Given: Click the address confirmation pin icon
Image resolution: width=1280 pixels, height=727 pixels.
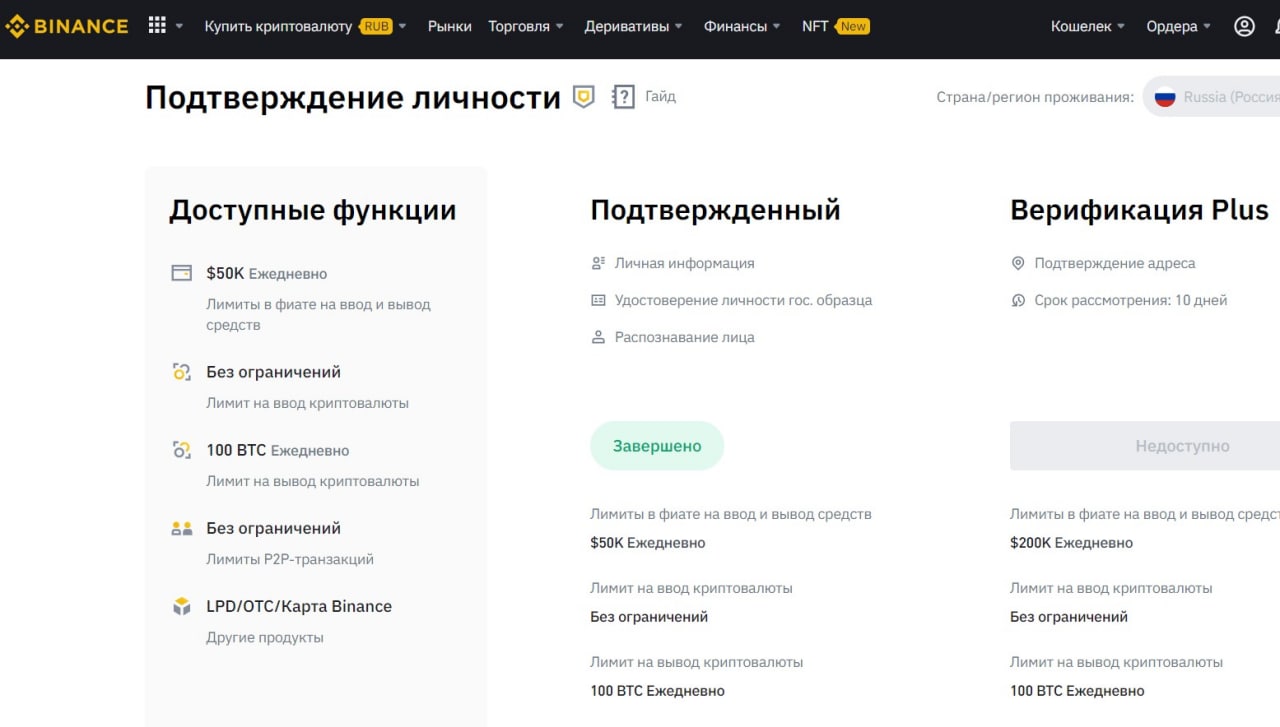Looking at the screenshot, I should click(x=1018, y=263).
